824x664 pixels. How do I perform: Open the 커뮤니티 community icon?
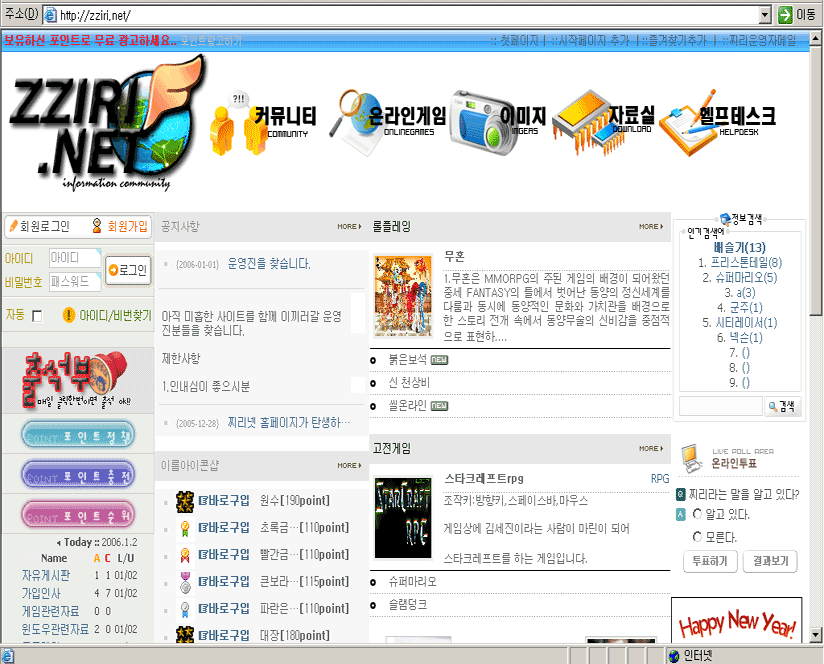232,127
